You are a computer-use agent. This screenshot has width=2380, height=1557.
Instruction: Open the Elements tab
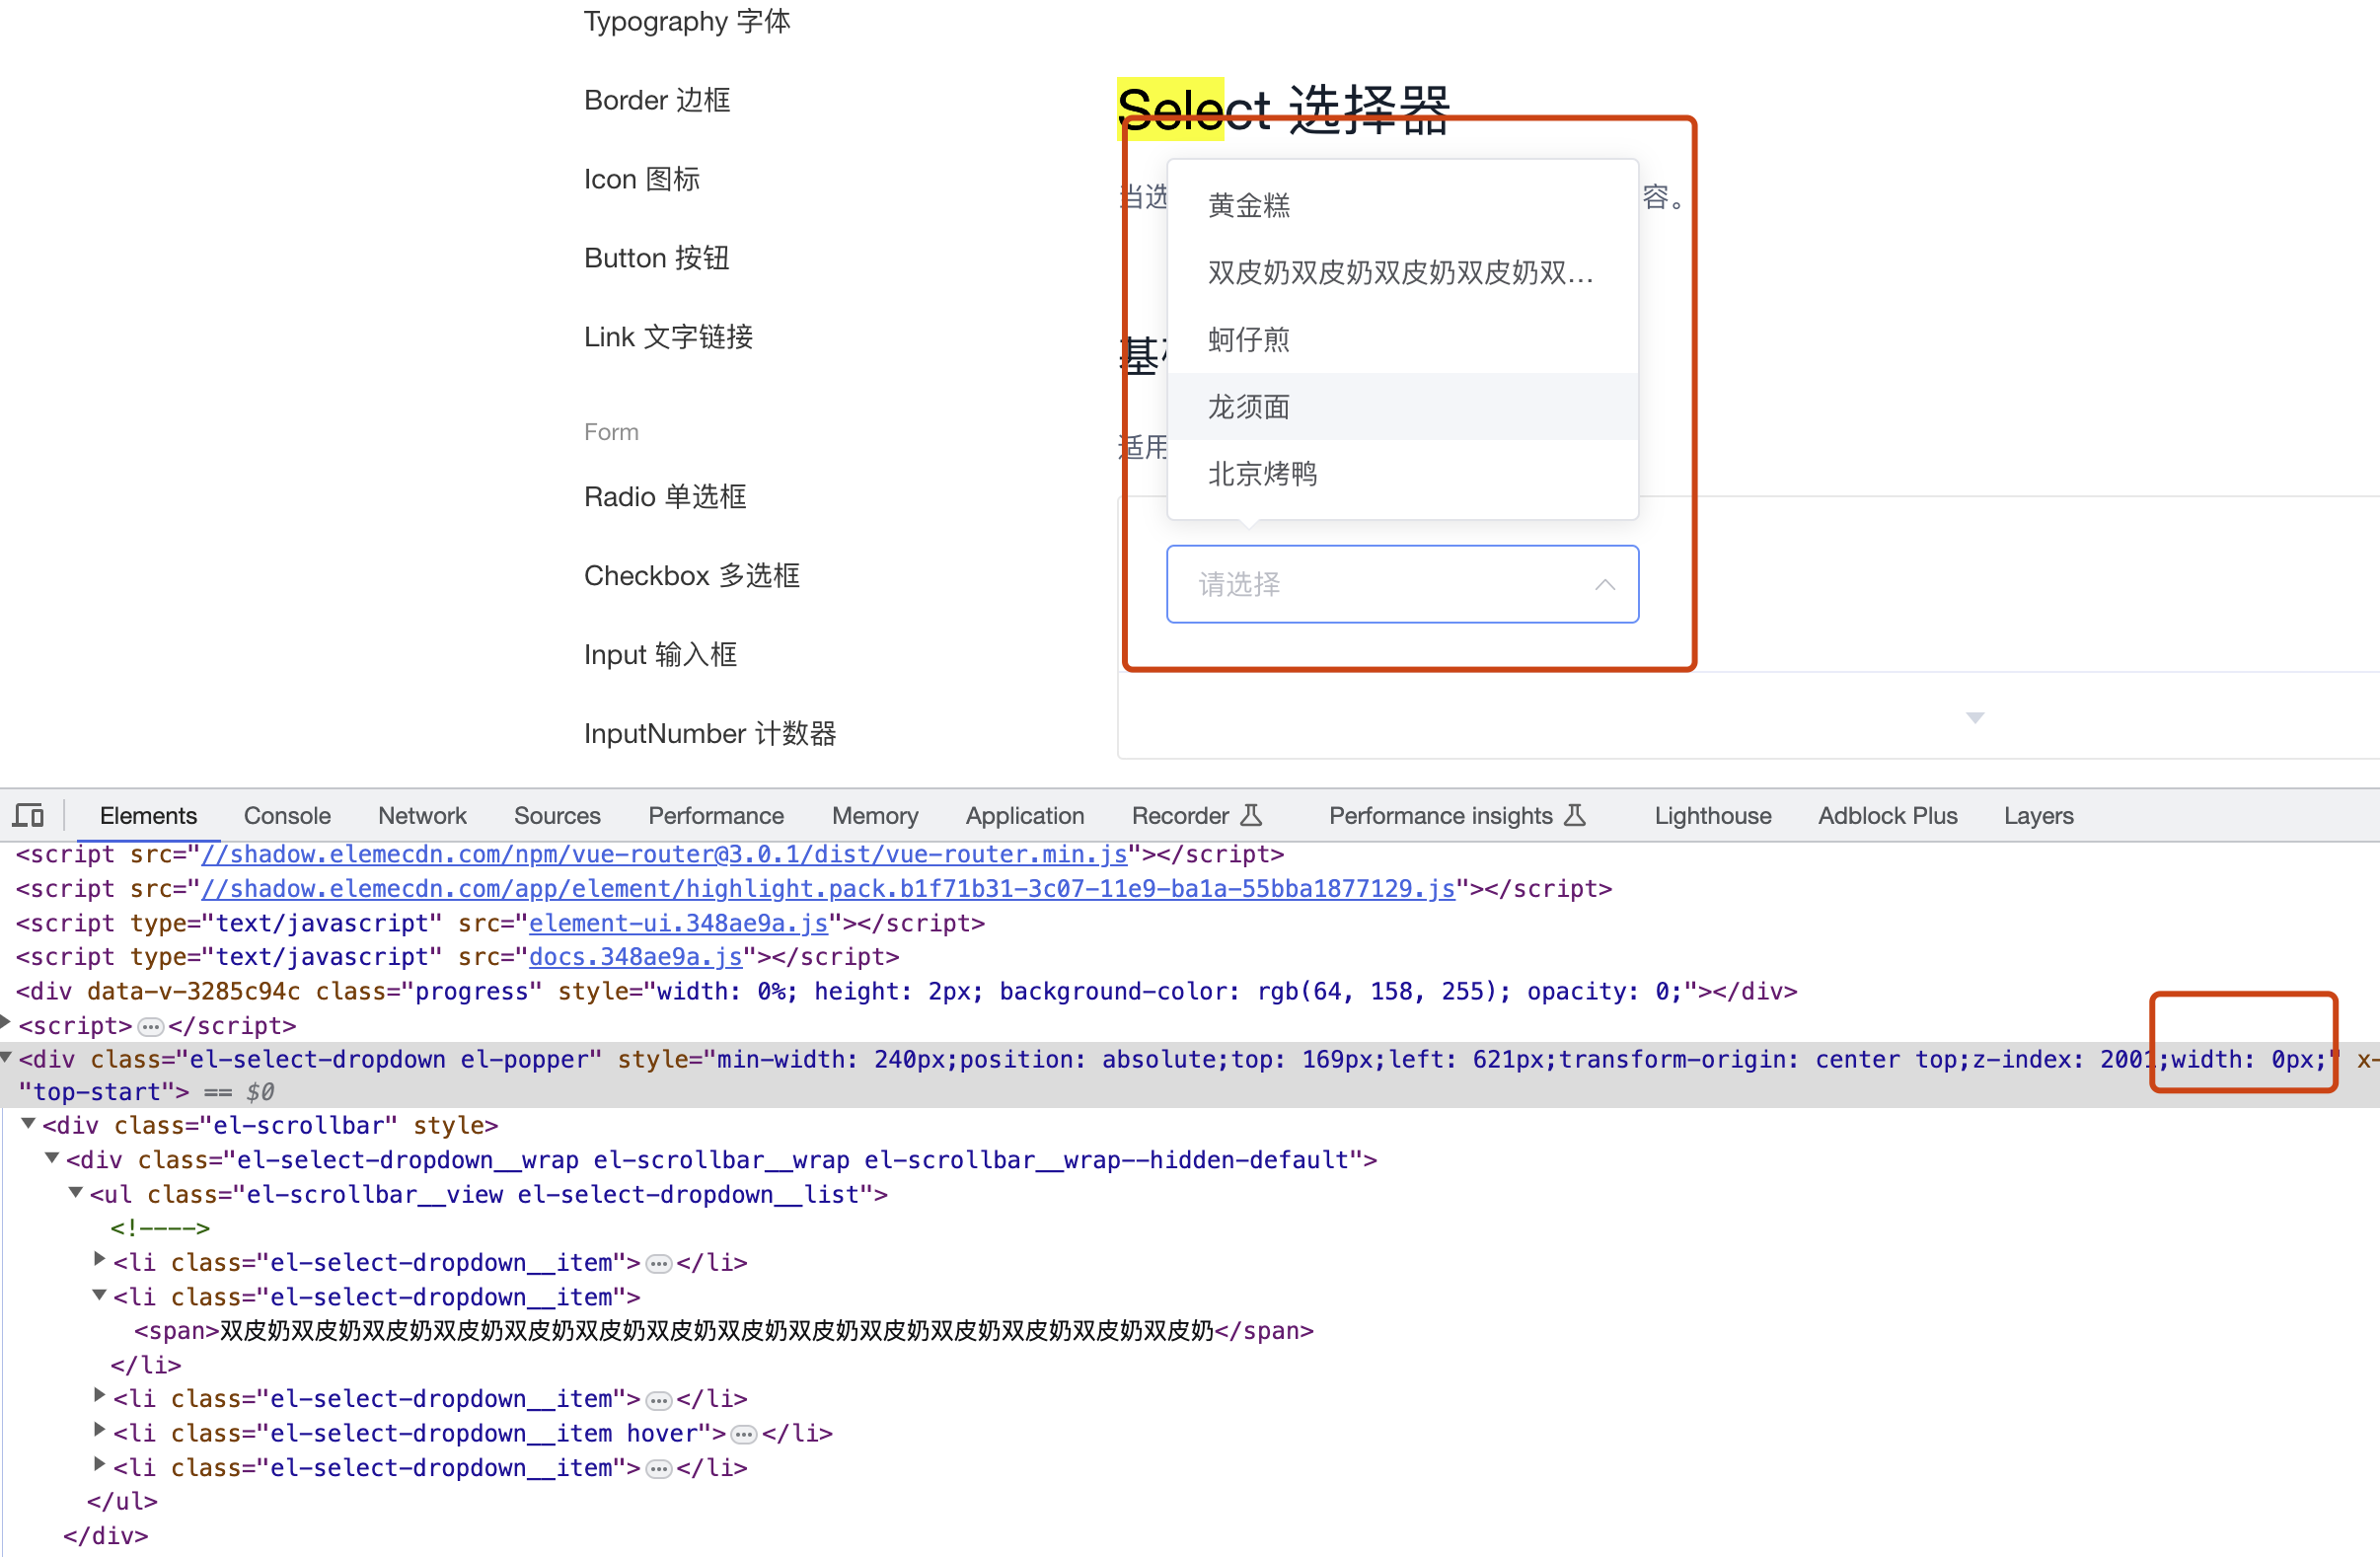tap(148, 816)
